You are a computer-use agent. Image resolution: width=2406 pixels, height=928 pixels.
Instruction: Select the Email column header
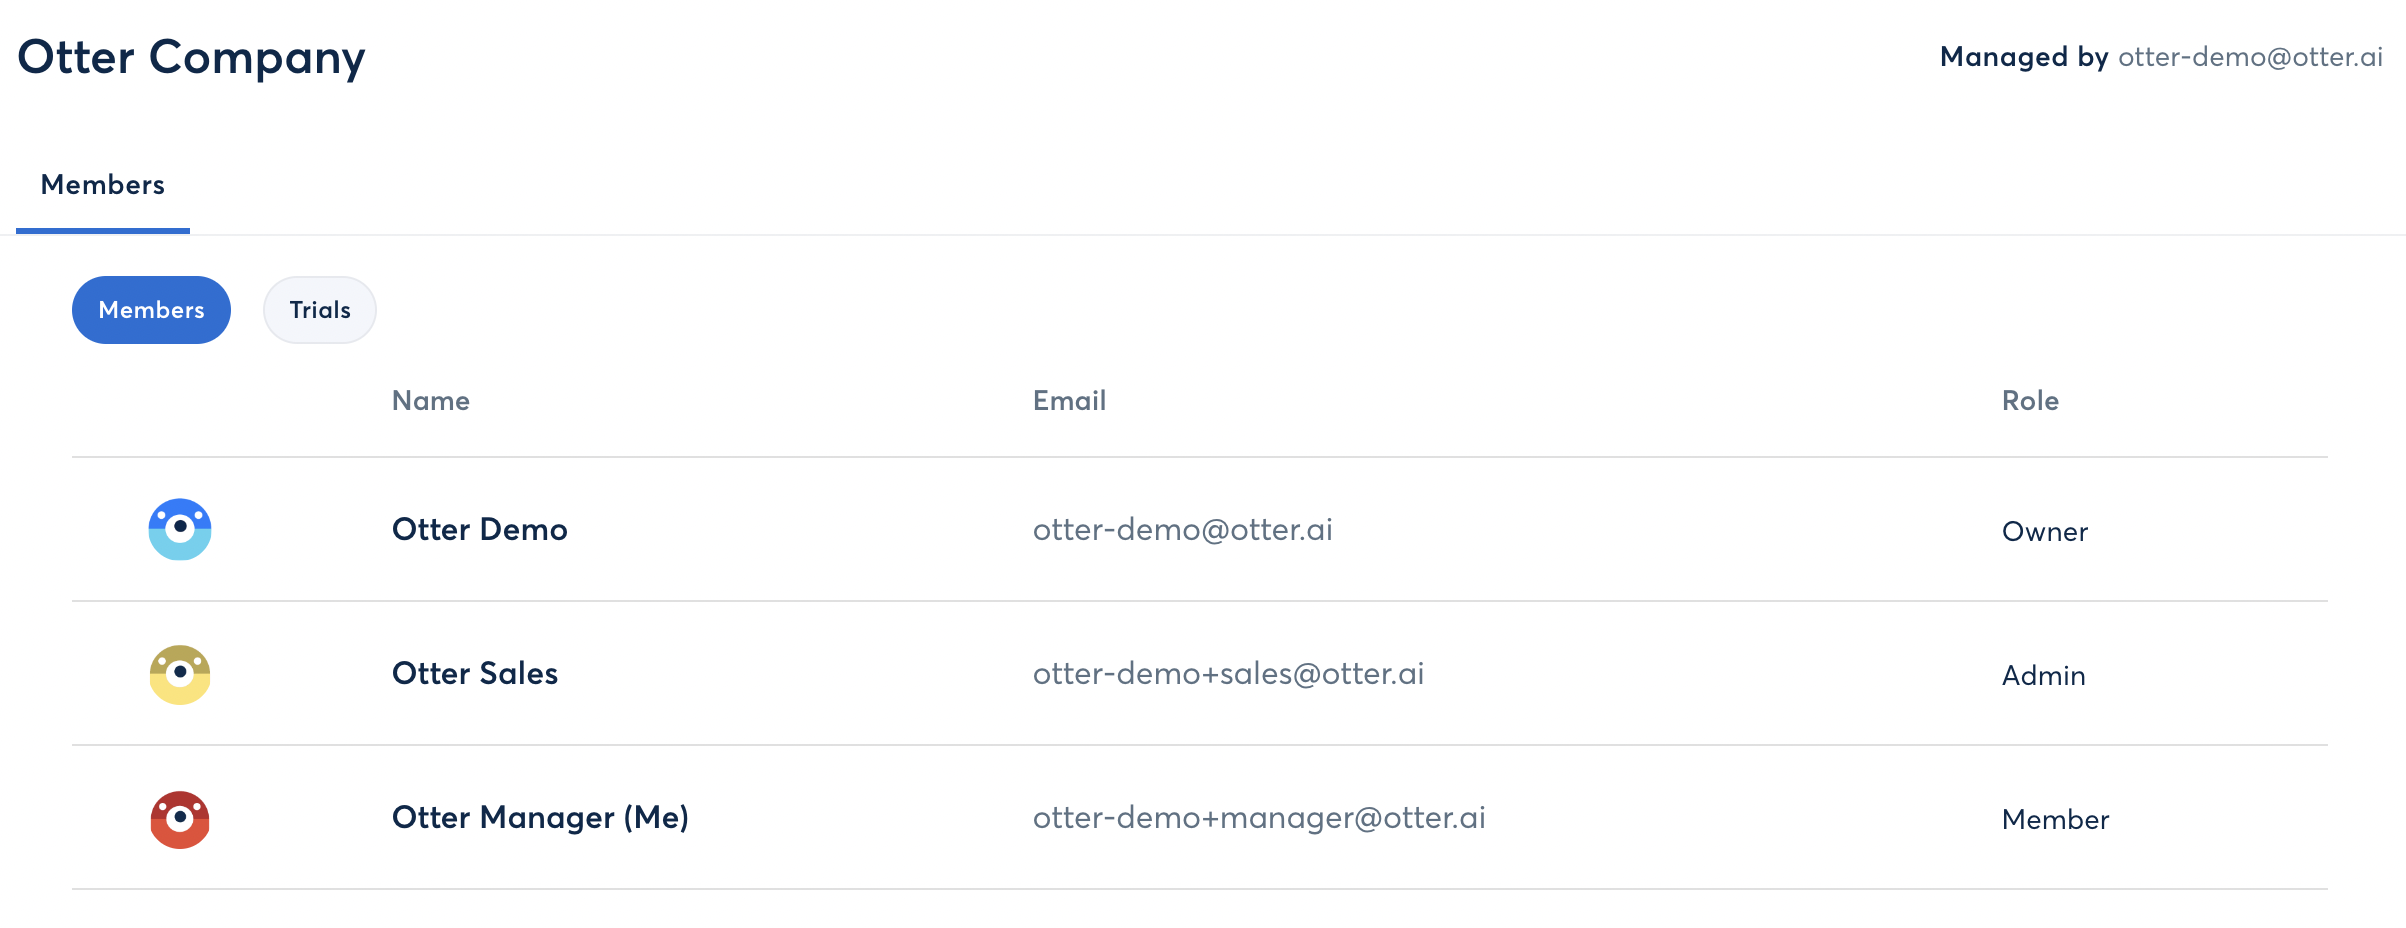coord(1069,401)
